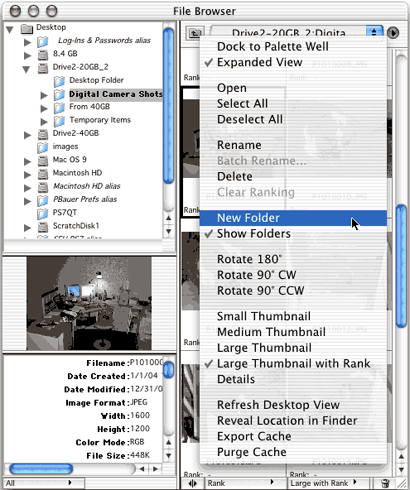Choose Delete in the menu
Screen dimensions: 410x490
click(x=293, y=176)
